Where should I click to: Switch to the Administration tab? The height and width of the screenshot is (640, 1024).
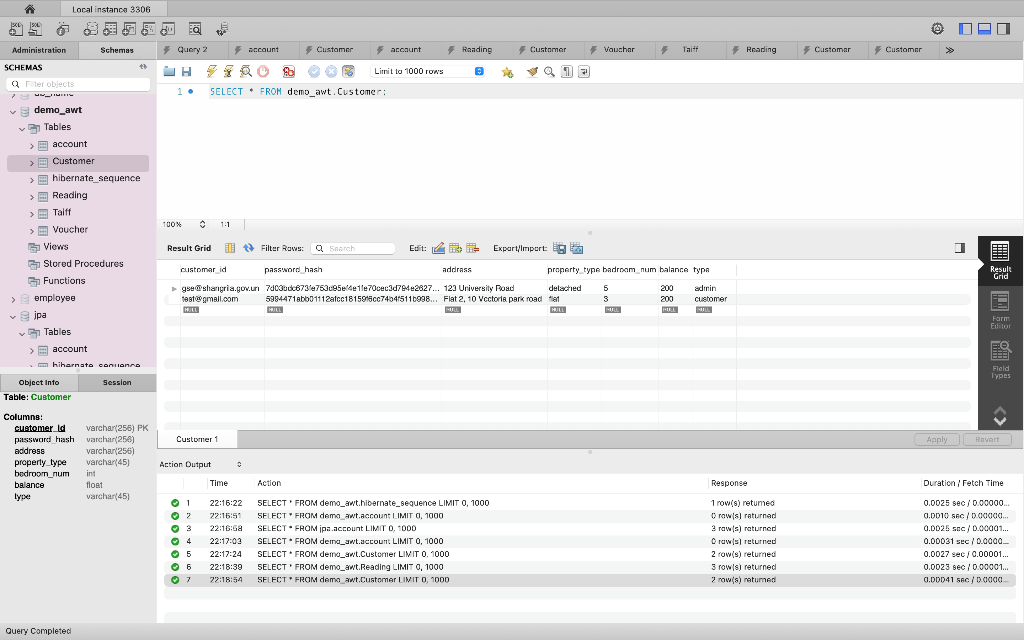pyautogui.click(x=39, y=50)
